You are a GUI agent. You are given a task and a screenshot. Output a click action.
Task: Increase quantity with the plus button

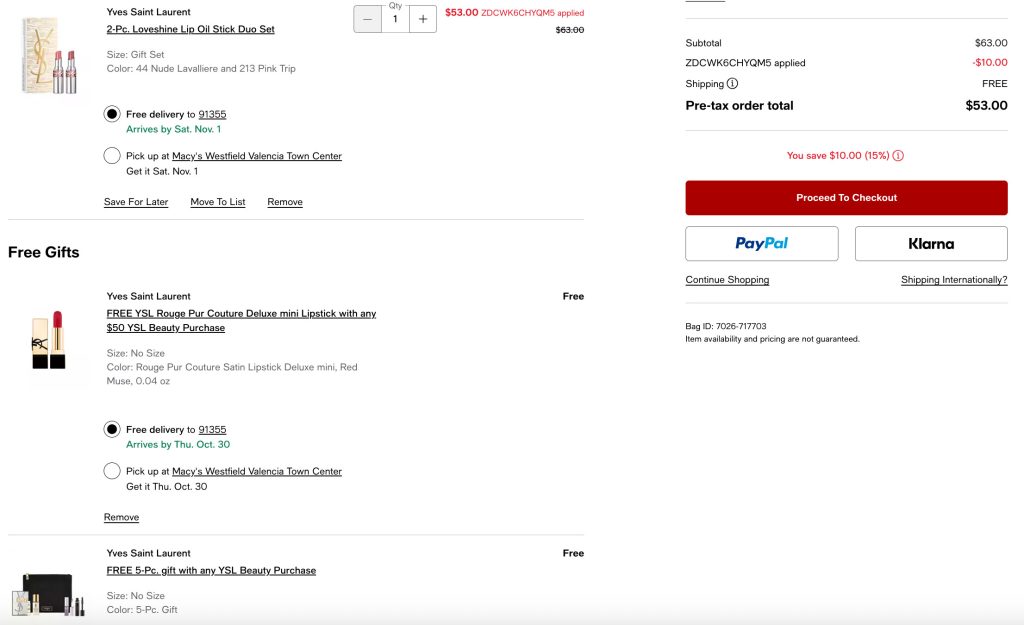[x=423, y=19]
